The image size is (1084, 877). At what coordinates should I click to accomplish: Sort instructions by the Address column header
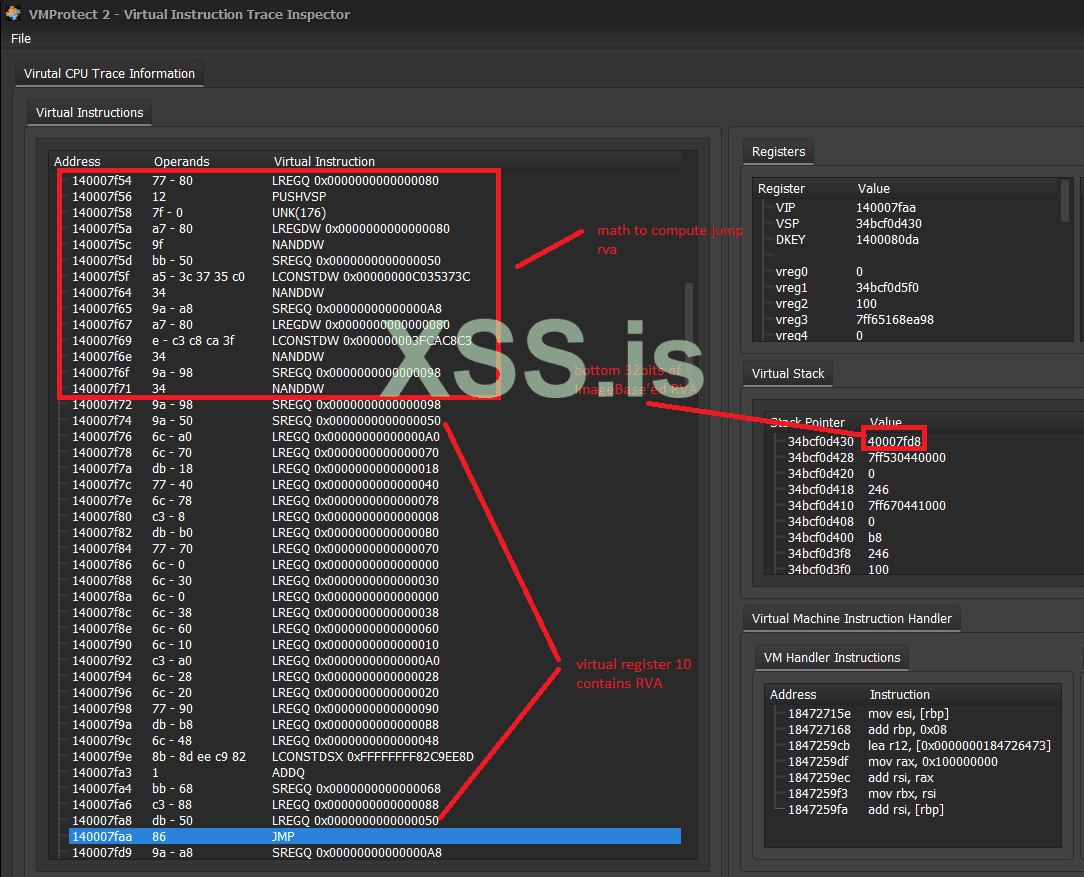[77, 161]
